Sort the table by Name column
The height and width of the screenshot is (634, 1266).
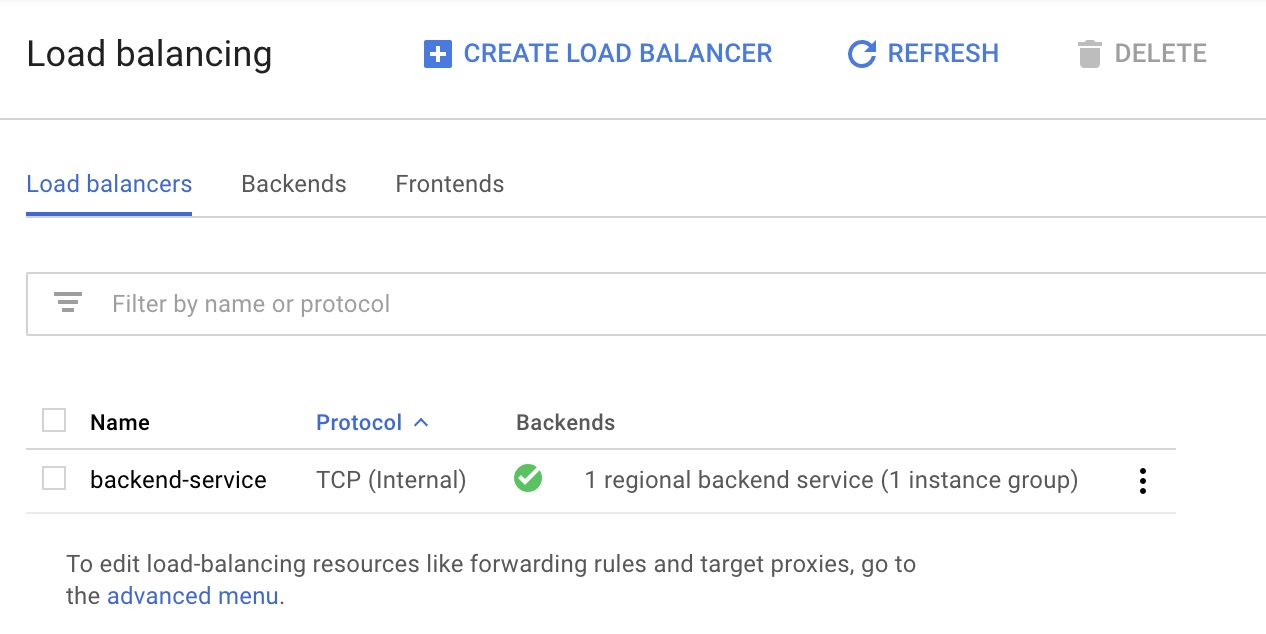(x=120, y=422)
